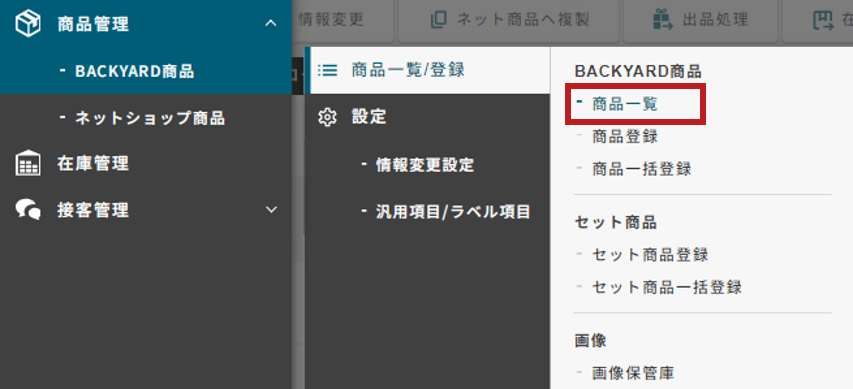Image resolution: width=853 pixels, height=389 pixels.
Task: Click the 出品処理 button
Action: tap(701, 21)
